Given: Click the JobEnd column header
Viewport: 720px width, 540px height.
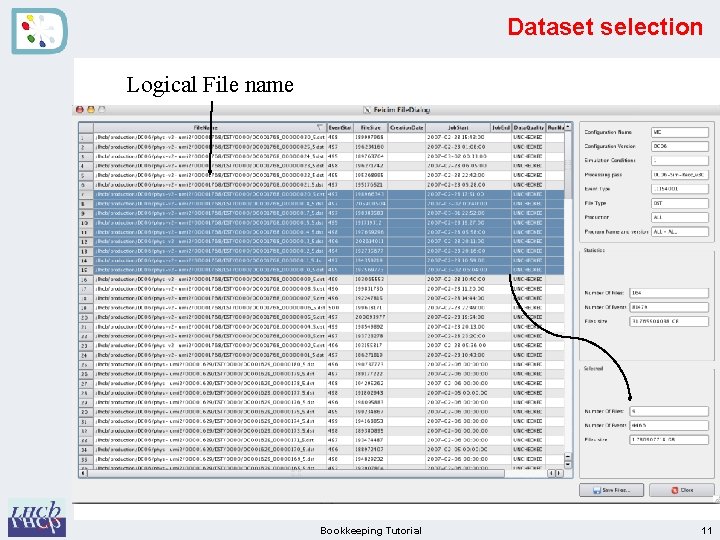Looking at the screenshot, I should pyautogui.click(x=501, y=127).
